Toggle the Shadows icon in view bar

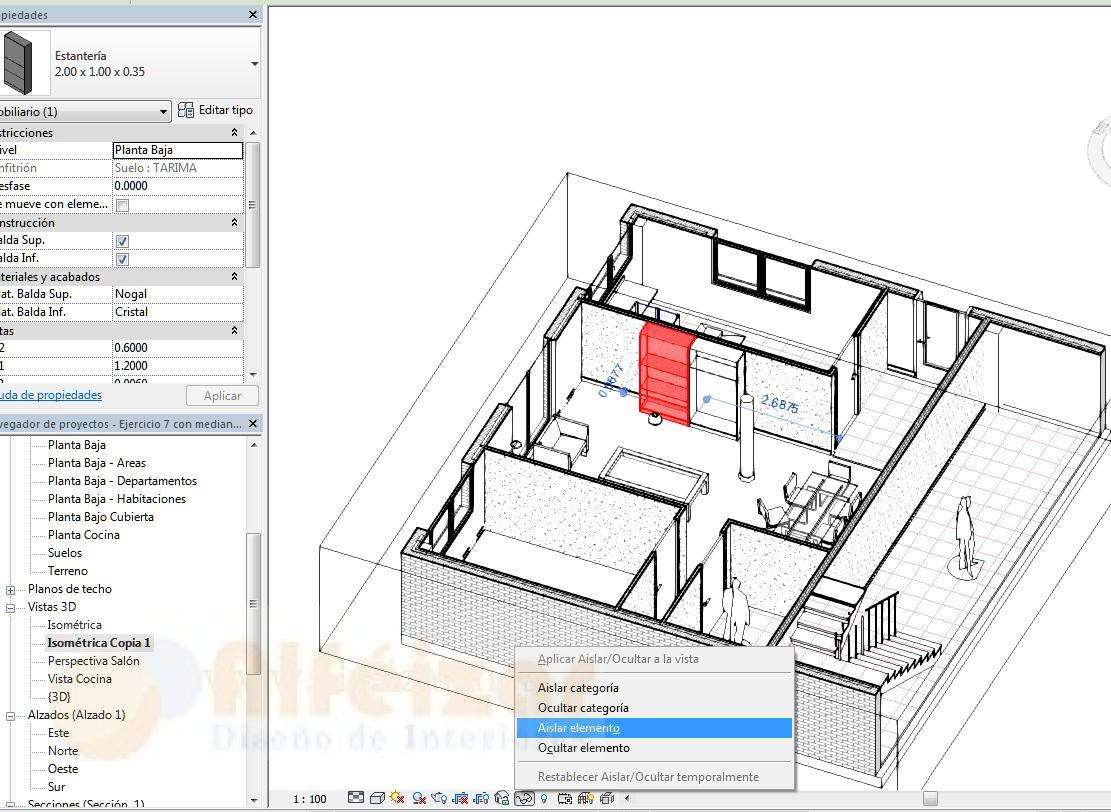[x=420, y=798]
